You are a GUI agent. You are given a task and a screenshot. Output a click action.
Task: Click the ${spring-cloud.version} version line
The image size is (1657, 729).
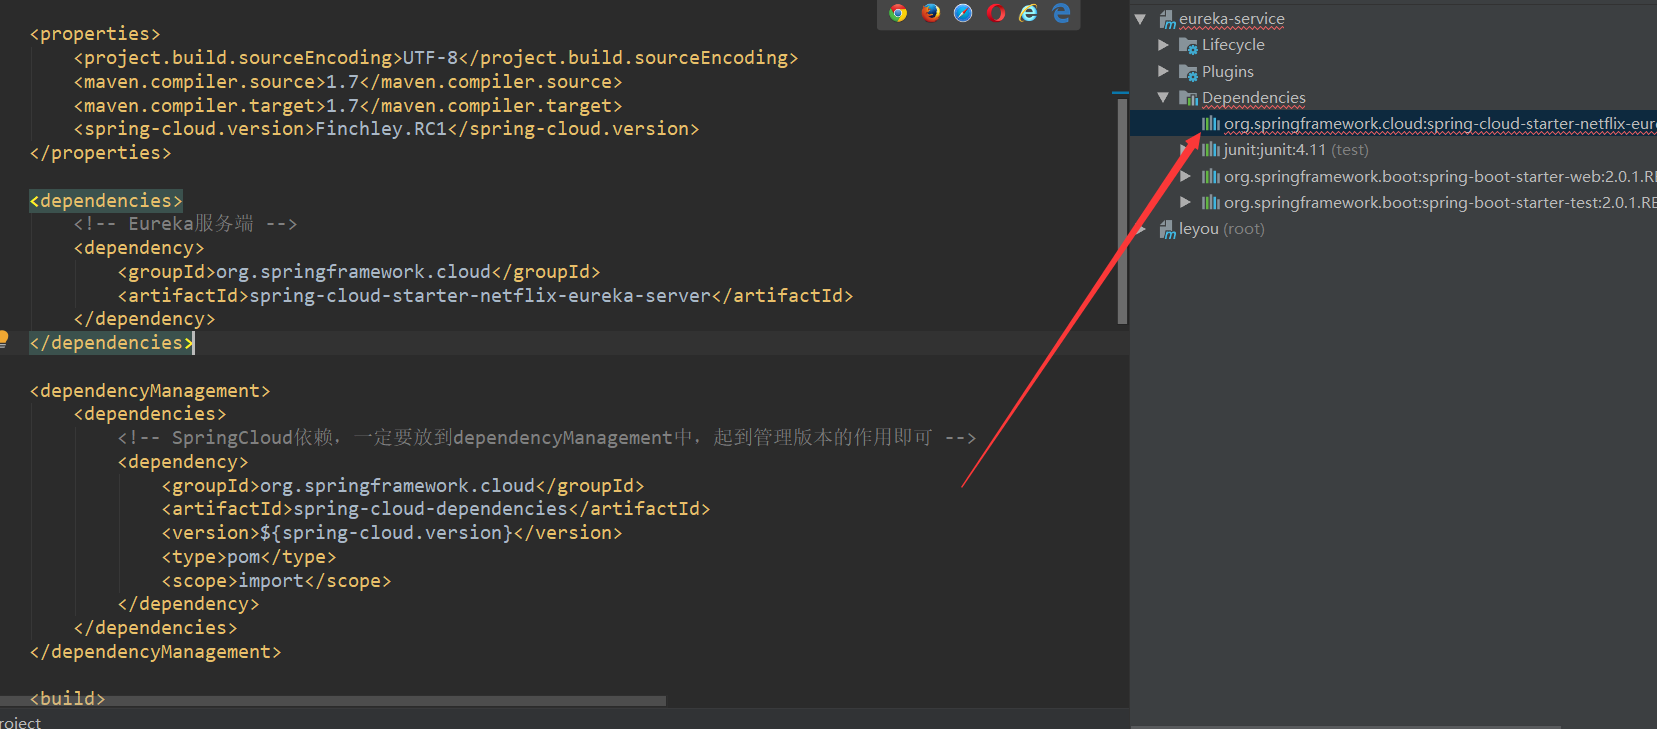[x=392, y=533]
